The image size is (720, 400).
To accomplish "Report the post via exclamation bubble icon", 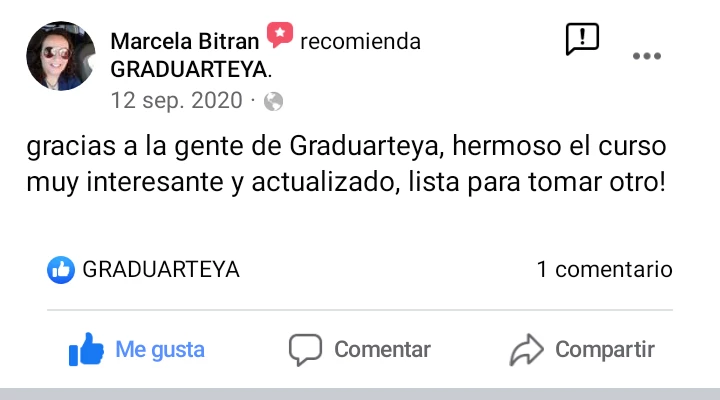I will [581, 39].
